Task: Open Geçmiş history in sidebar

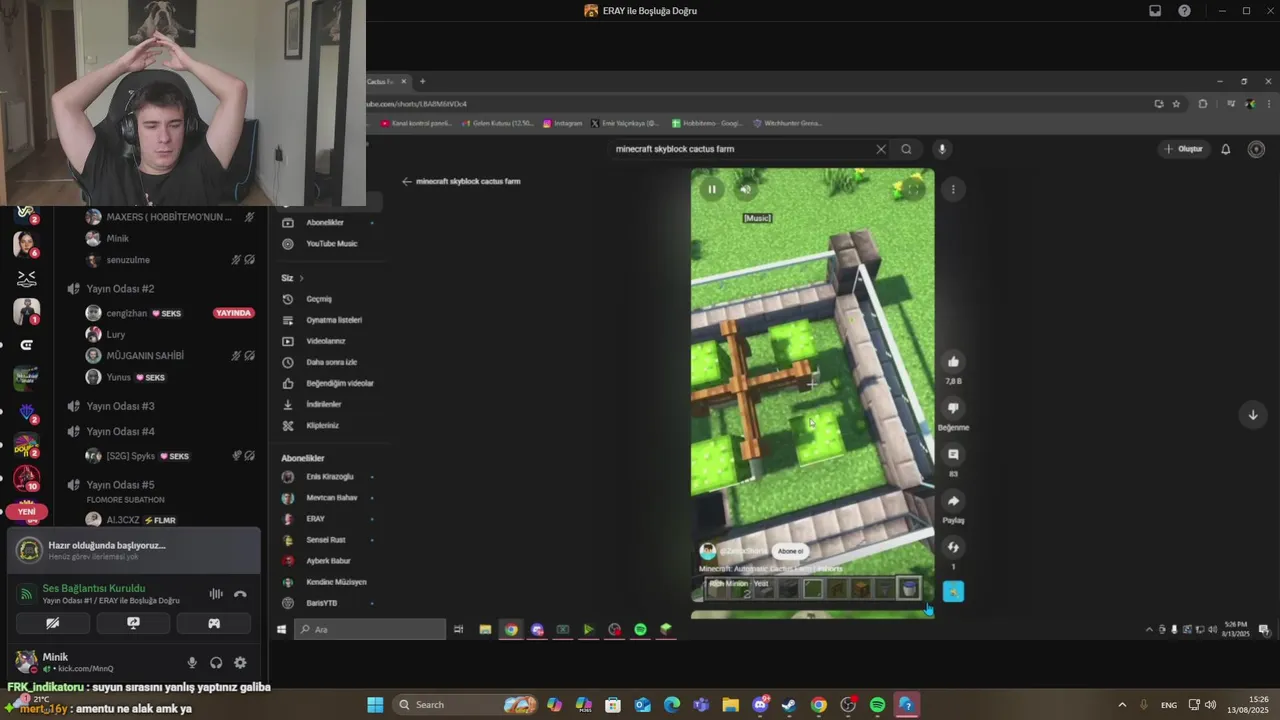Action: coord(318,299)
